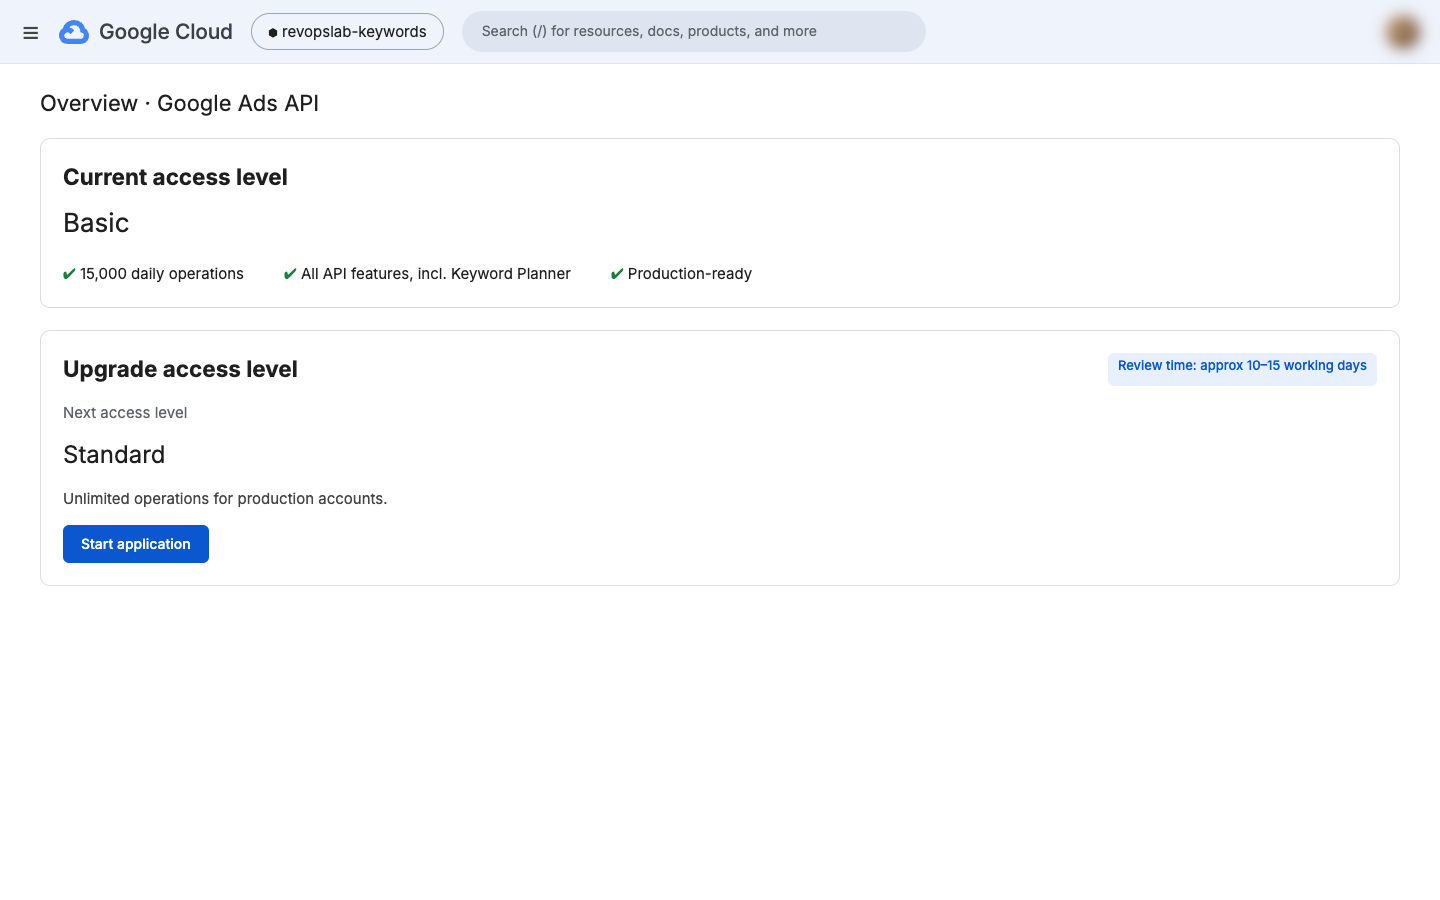Click the Standard access level label

pyautogui.click(x=114, y=455)
